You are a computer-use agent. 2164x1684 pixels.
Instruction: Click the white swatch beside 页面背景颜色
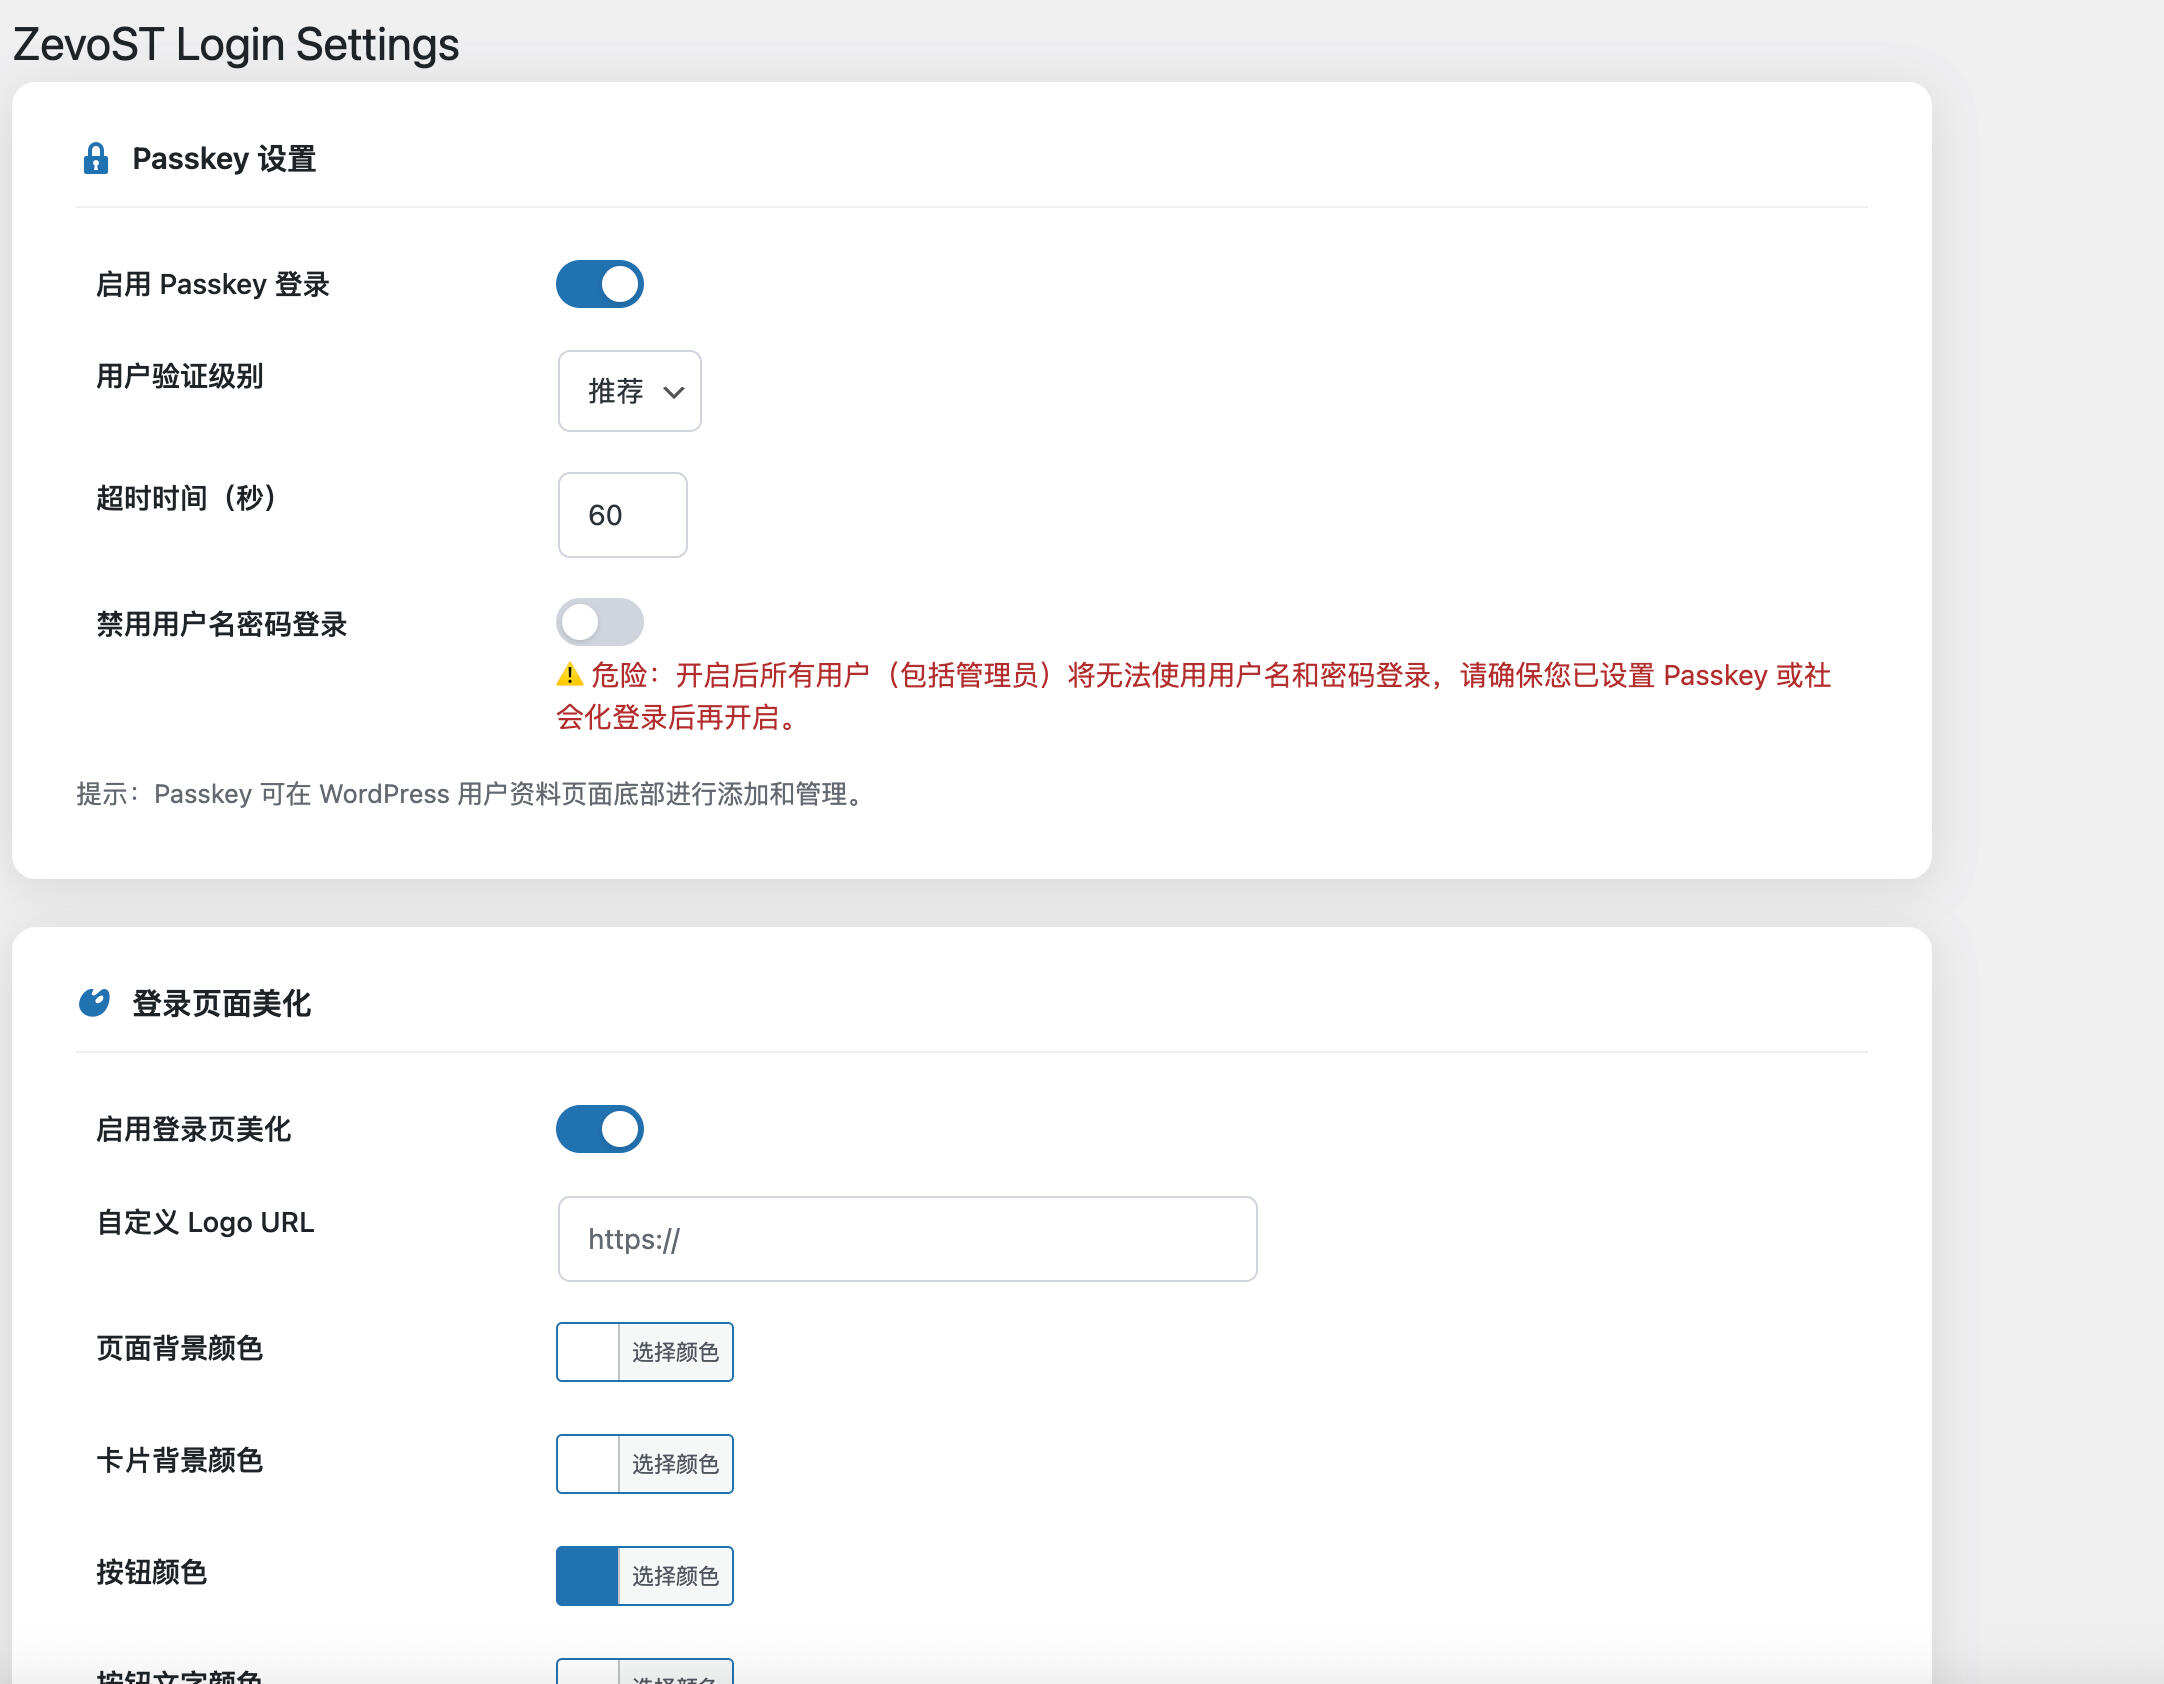pyautogui.click(x=586, y=1351)
